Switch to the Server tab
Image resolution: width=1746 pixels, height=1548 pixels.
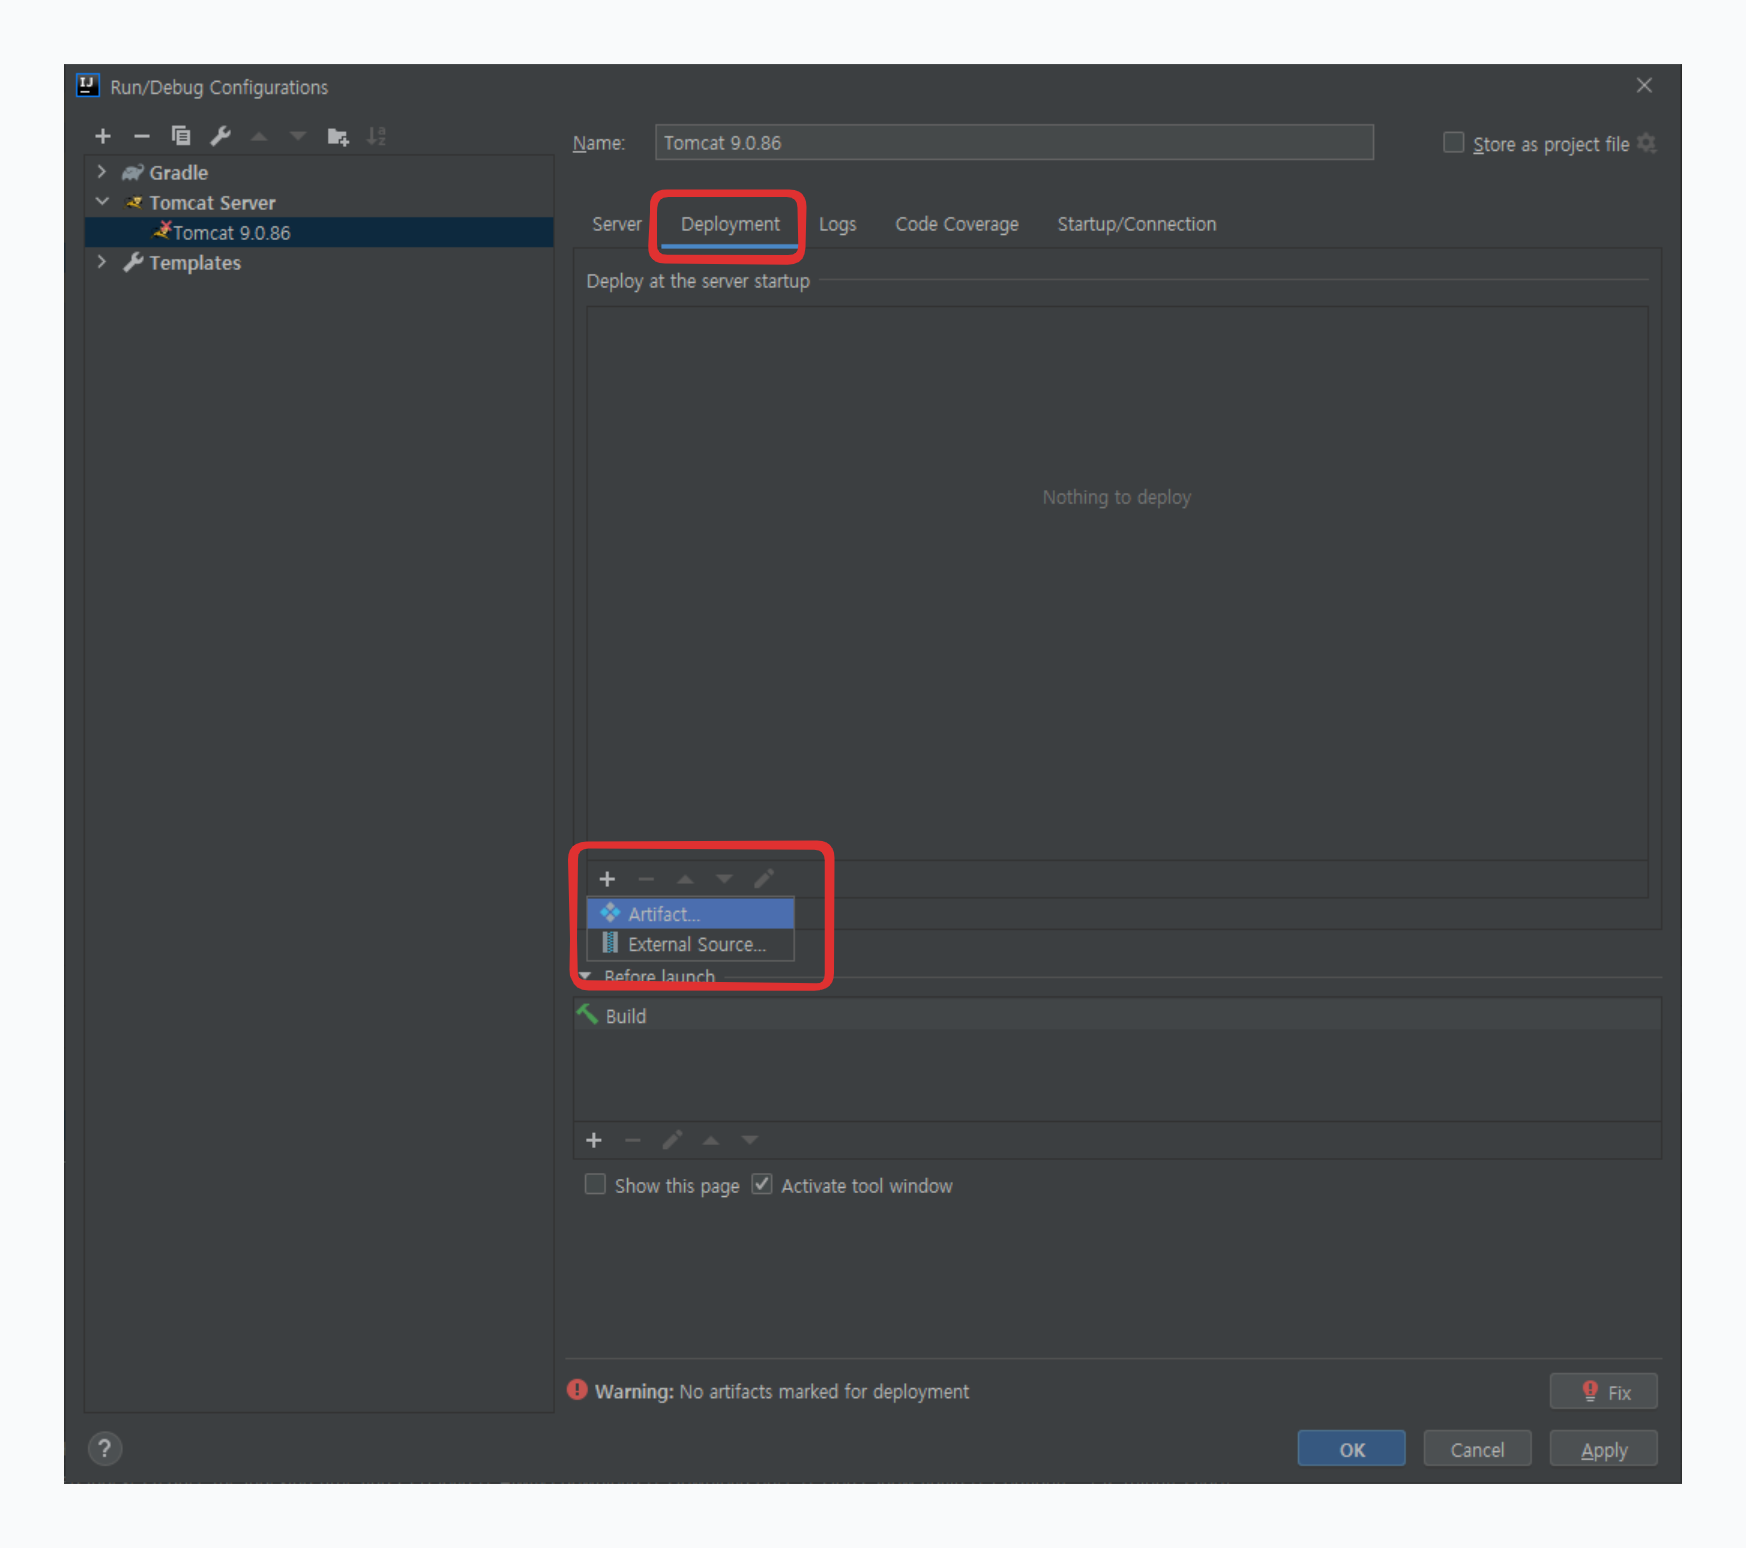coord(616,224)
